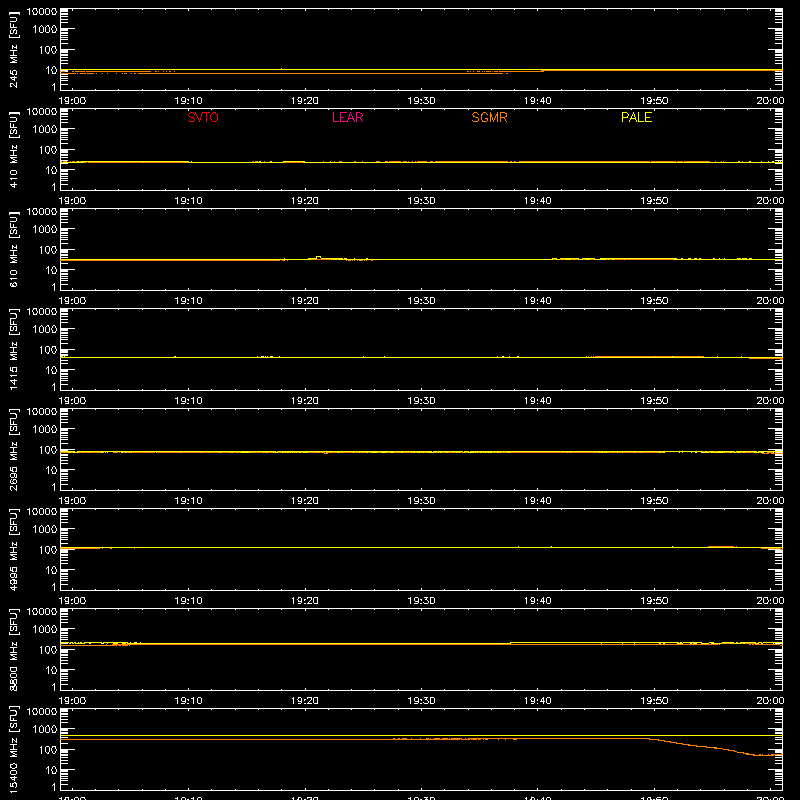
Task: Click the 19:20 tick under the 610 MHz panel
Action: coord(305,301)
